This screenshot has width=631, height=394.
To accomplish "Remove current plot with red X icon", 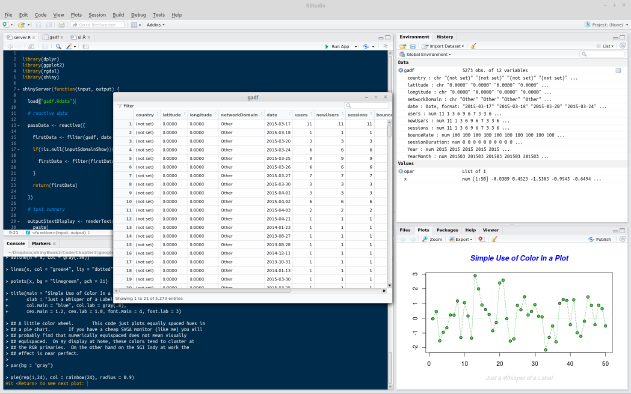I will coord(481,239).
